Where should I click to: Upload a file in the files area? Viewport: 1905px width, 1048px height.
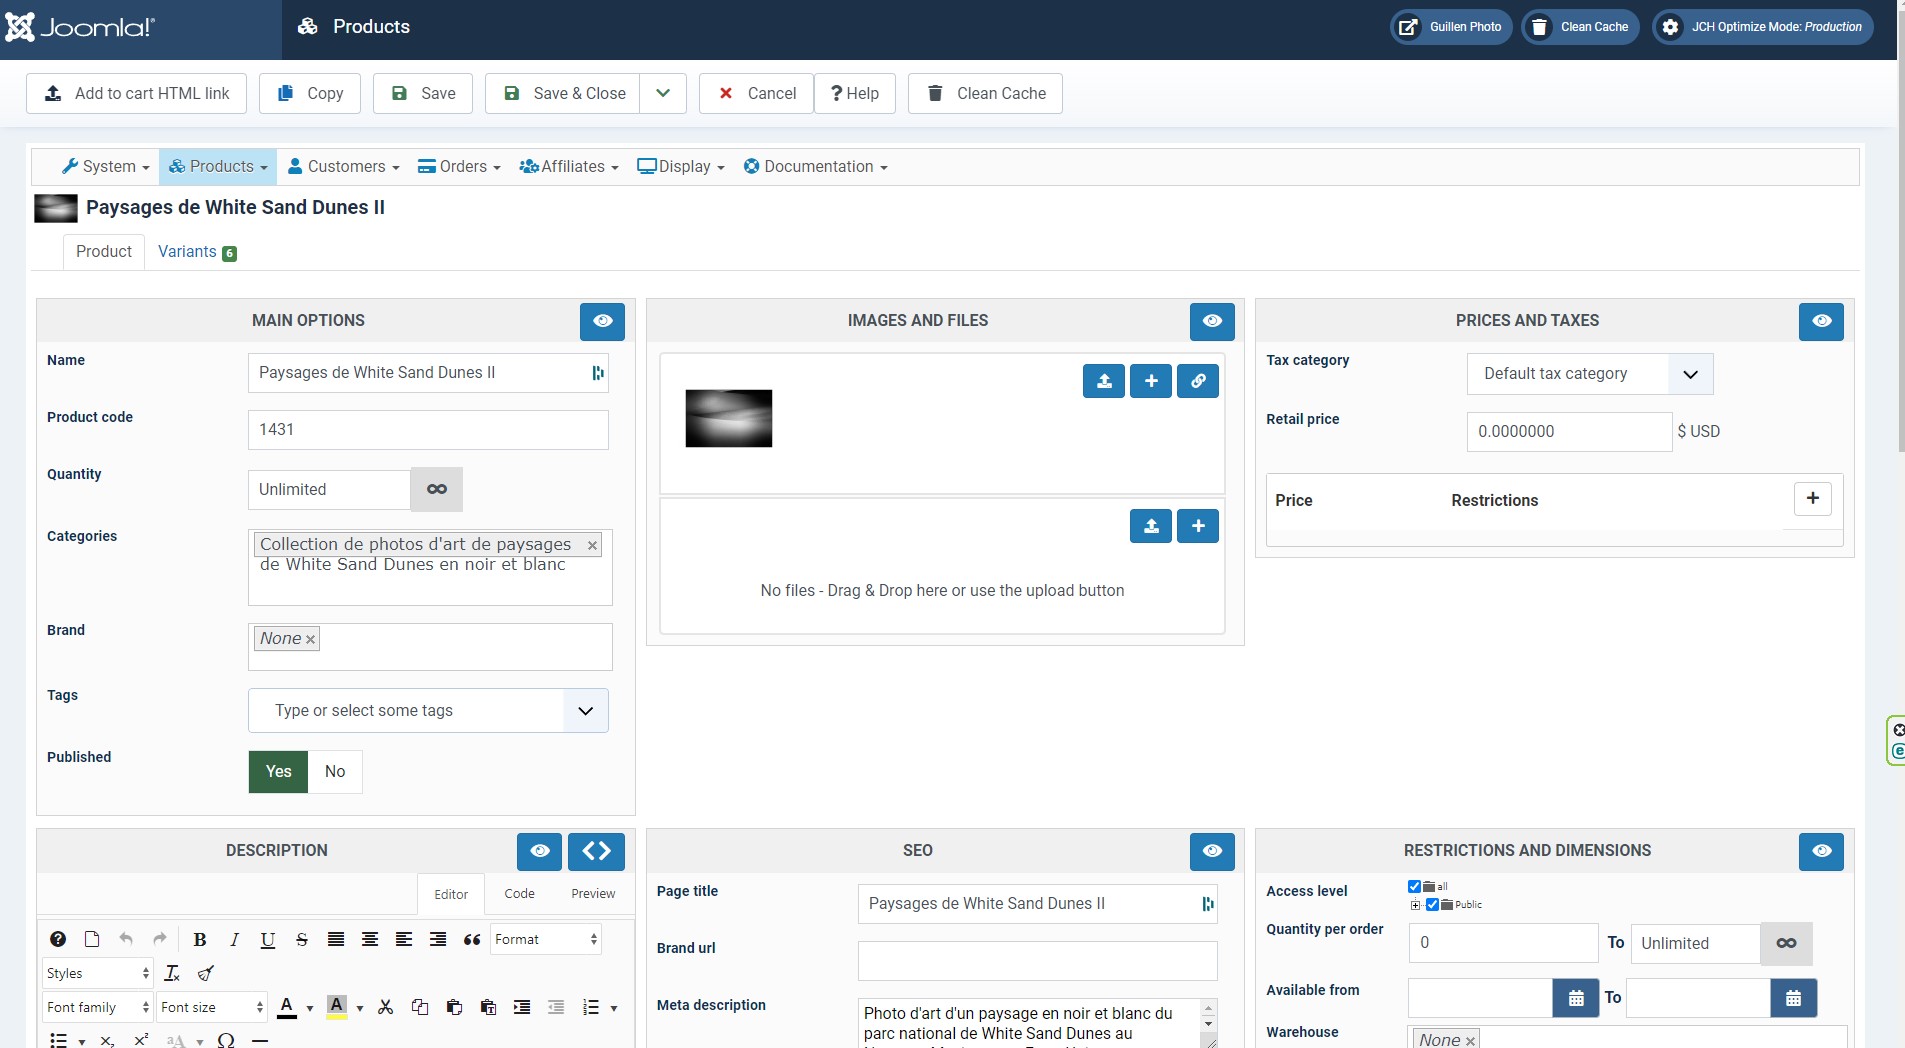(1151, 526)
